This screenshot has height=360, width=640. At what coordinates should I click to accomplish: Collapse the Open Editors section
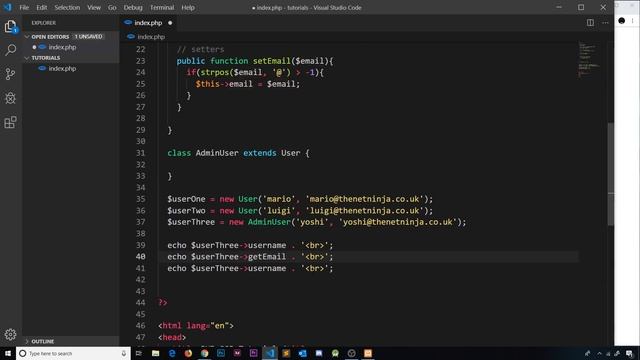pos(50,37)
